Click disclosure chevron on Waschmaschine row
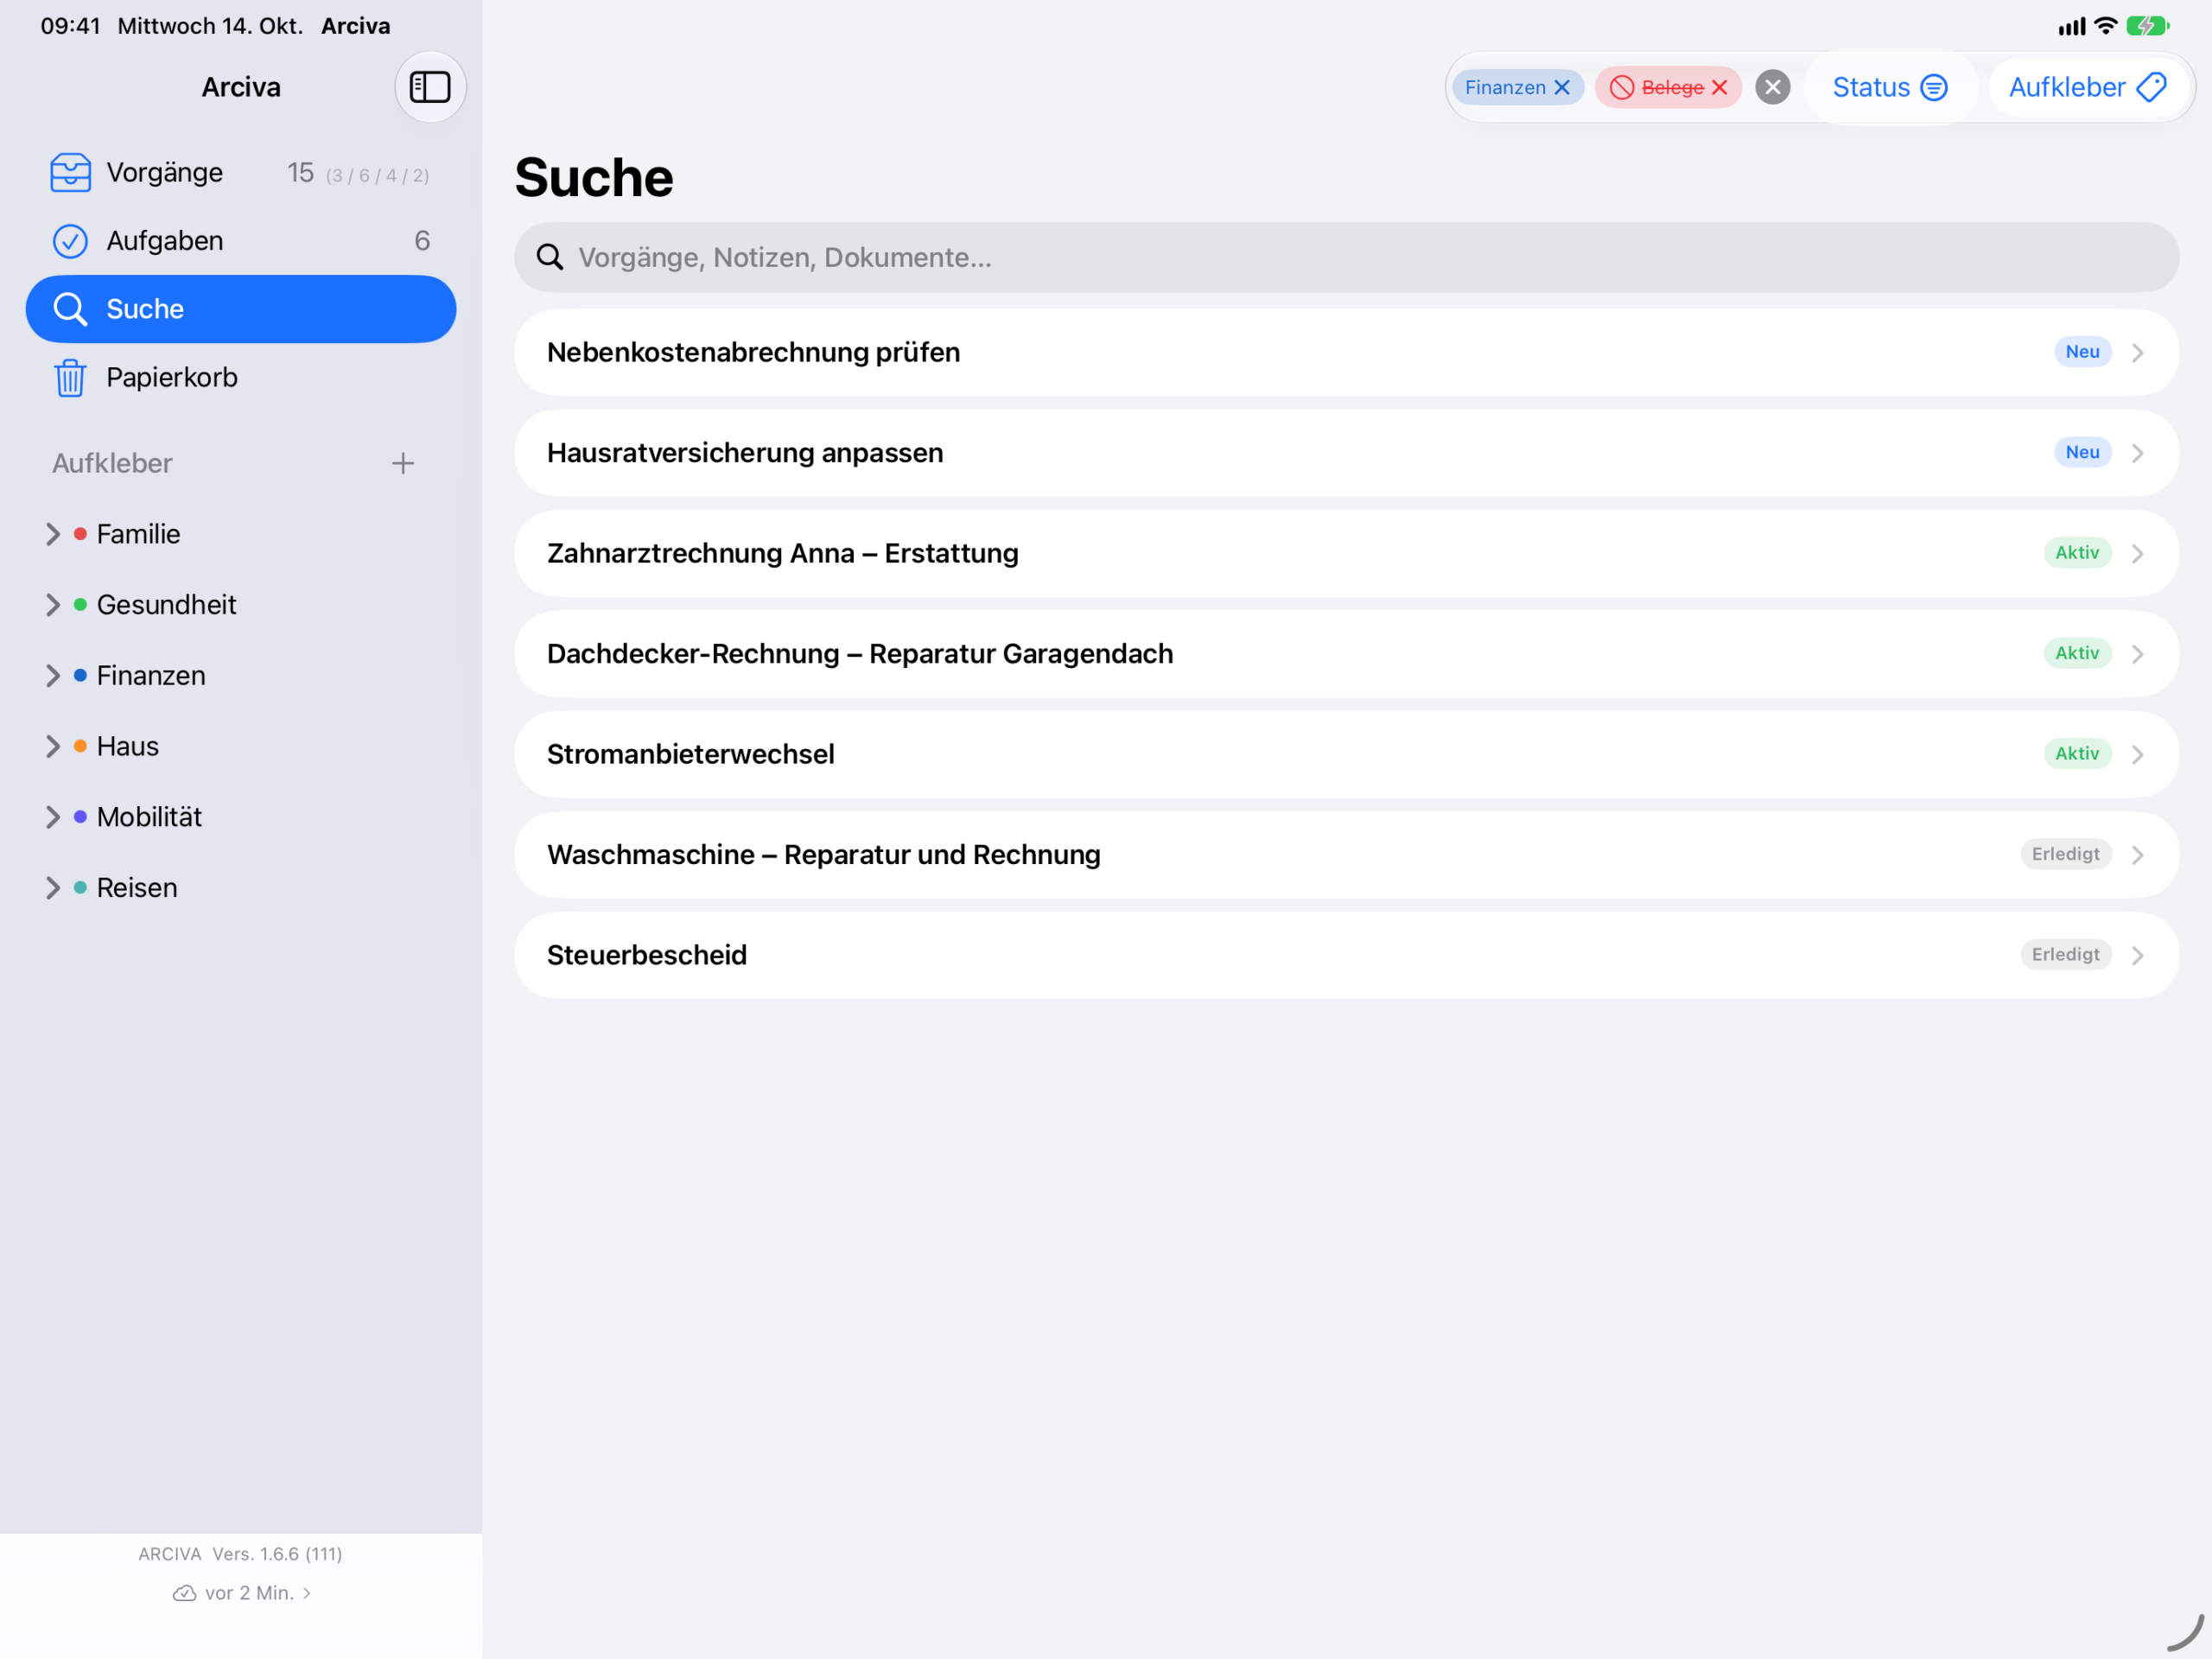The image size is (2212, 1659). pyautogui.click(x=2137, y=855)
